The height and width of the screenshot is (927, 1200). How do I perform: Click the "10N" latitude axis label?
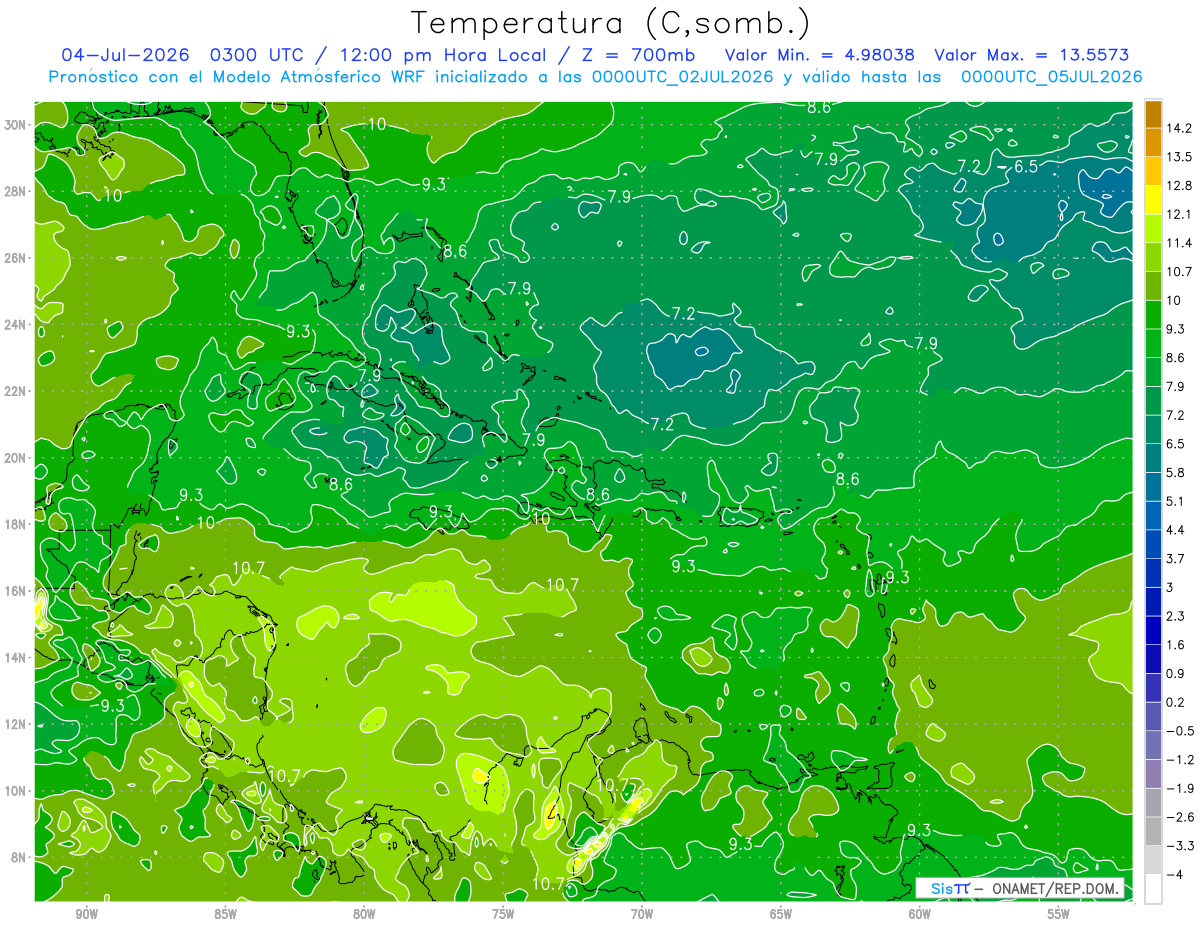(14, 790)
